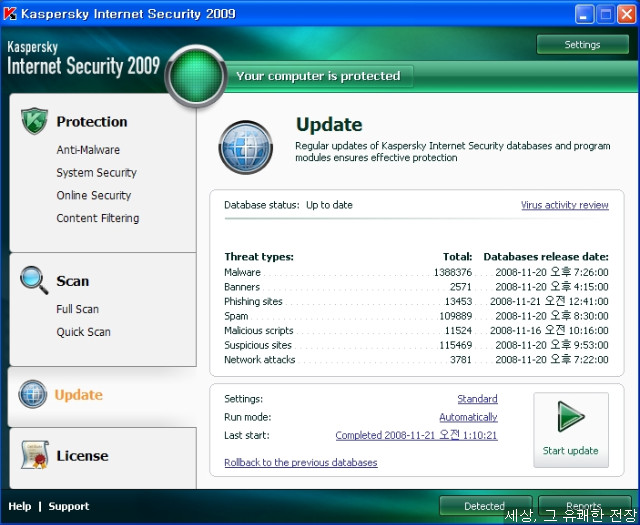
Task: Open Help in the bottom bar
Action: click(20, 506)
